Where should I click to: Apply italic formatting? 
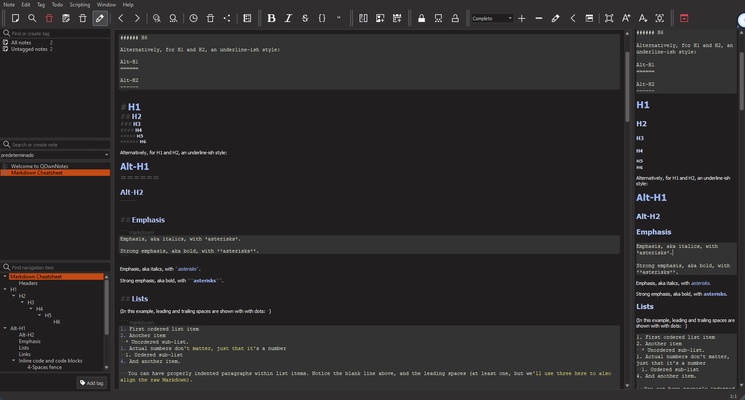pos(288,18)
